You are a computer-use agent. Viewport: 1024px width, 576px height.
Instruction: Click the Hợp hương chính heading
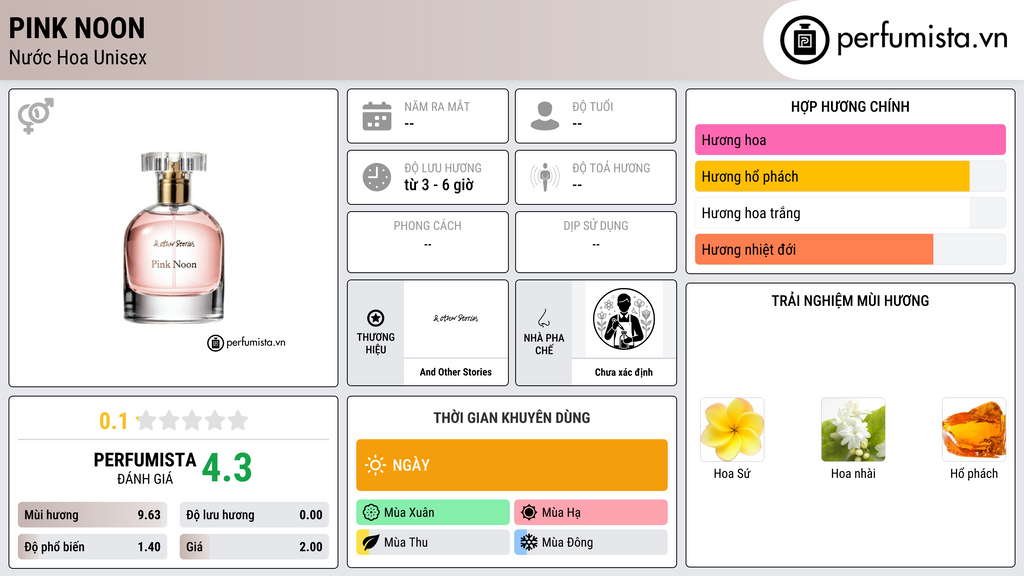coord(850,106)
